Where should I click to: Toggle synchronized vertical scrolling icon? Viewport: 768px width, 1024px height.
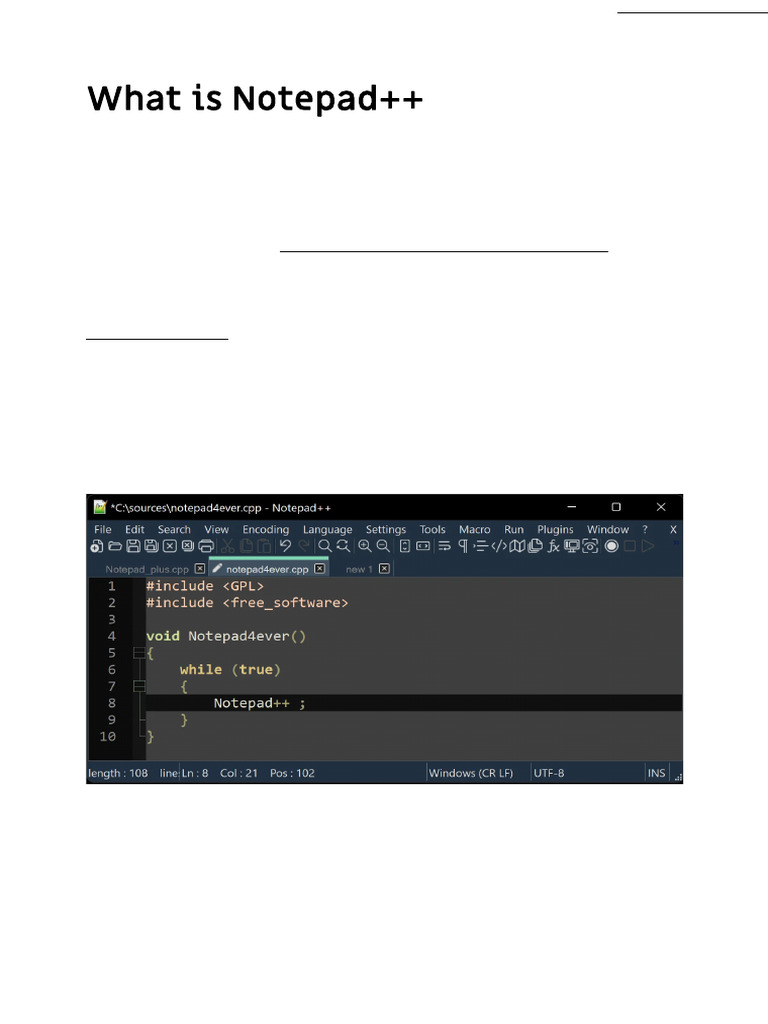(x=405, y=546)
